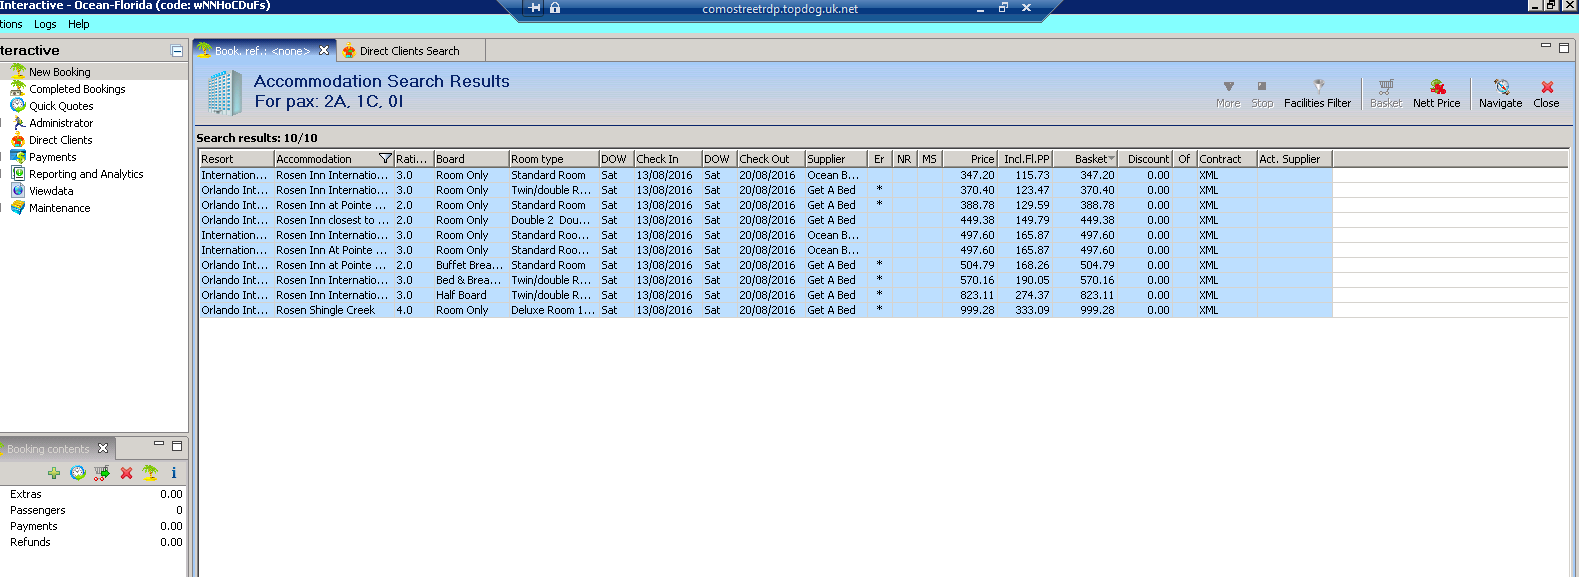This screenshot has height=577, width=1579.
Task: Open Completed Bookings in the sidebar
Action: 77,89
